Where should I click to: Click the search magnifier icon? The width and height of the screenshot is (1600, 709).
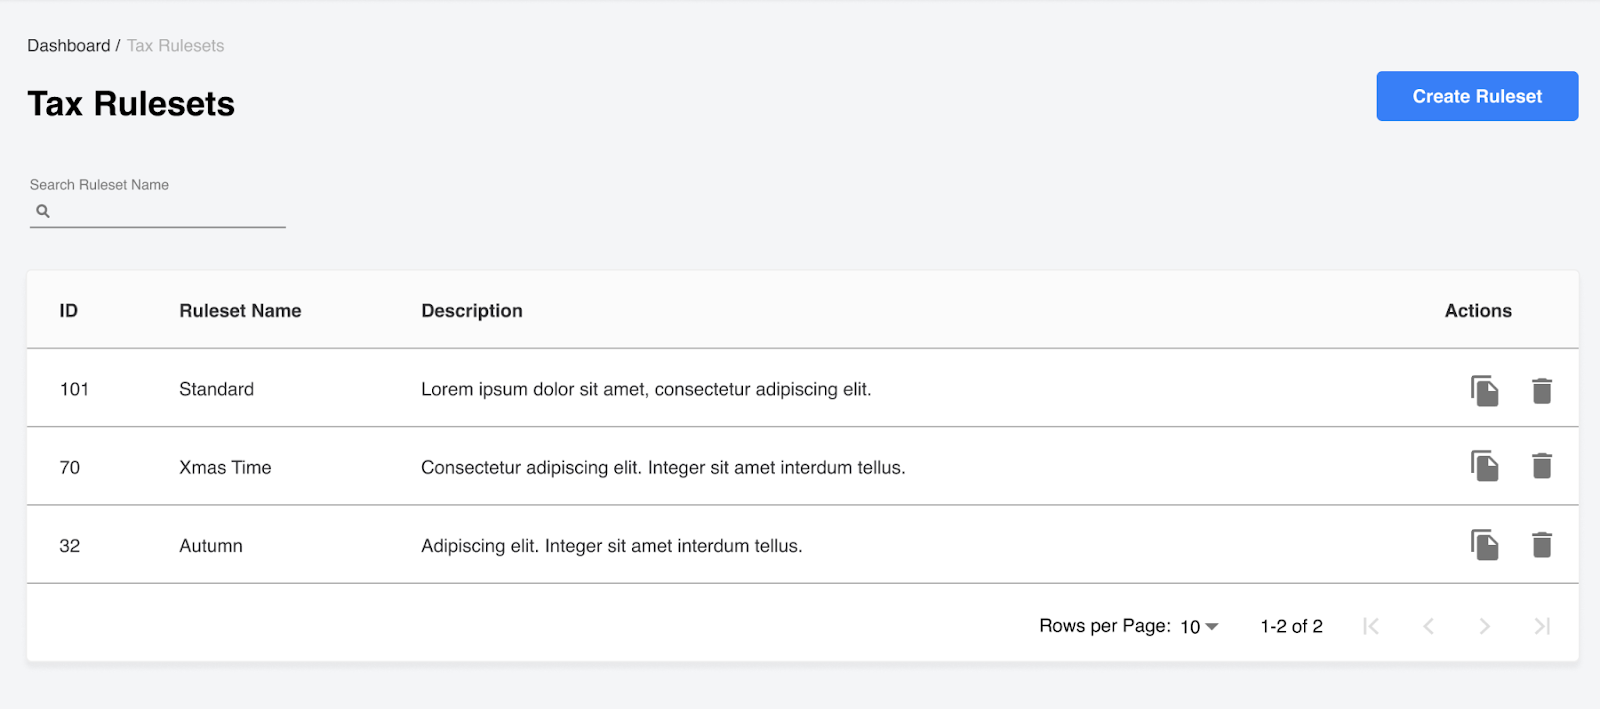pos(43,211)
